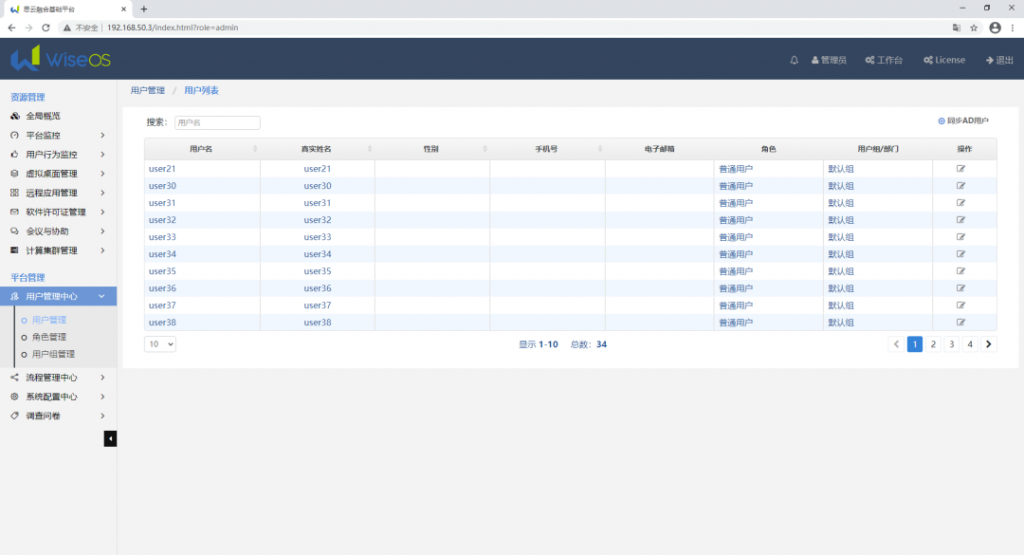Viewport: 1024px width, 555px height.
Task: Click the notification bell icon
Action: tap(794, 60)
